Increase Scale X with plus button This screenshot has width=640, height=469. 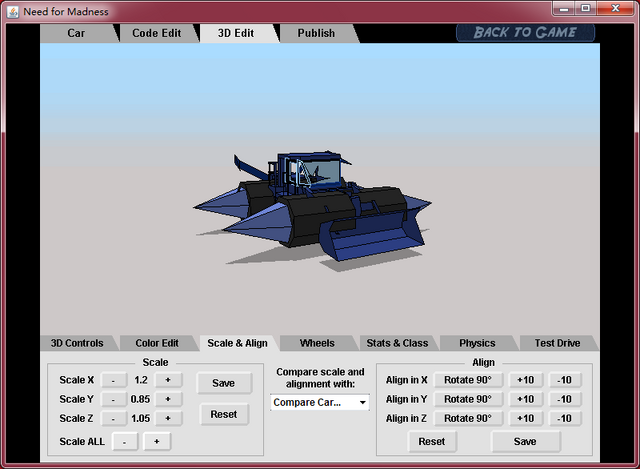[168, 380]
